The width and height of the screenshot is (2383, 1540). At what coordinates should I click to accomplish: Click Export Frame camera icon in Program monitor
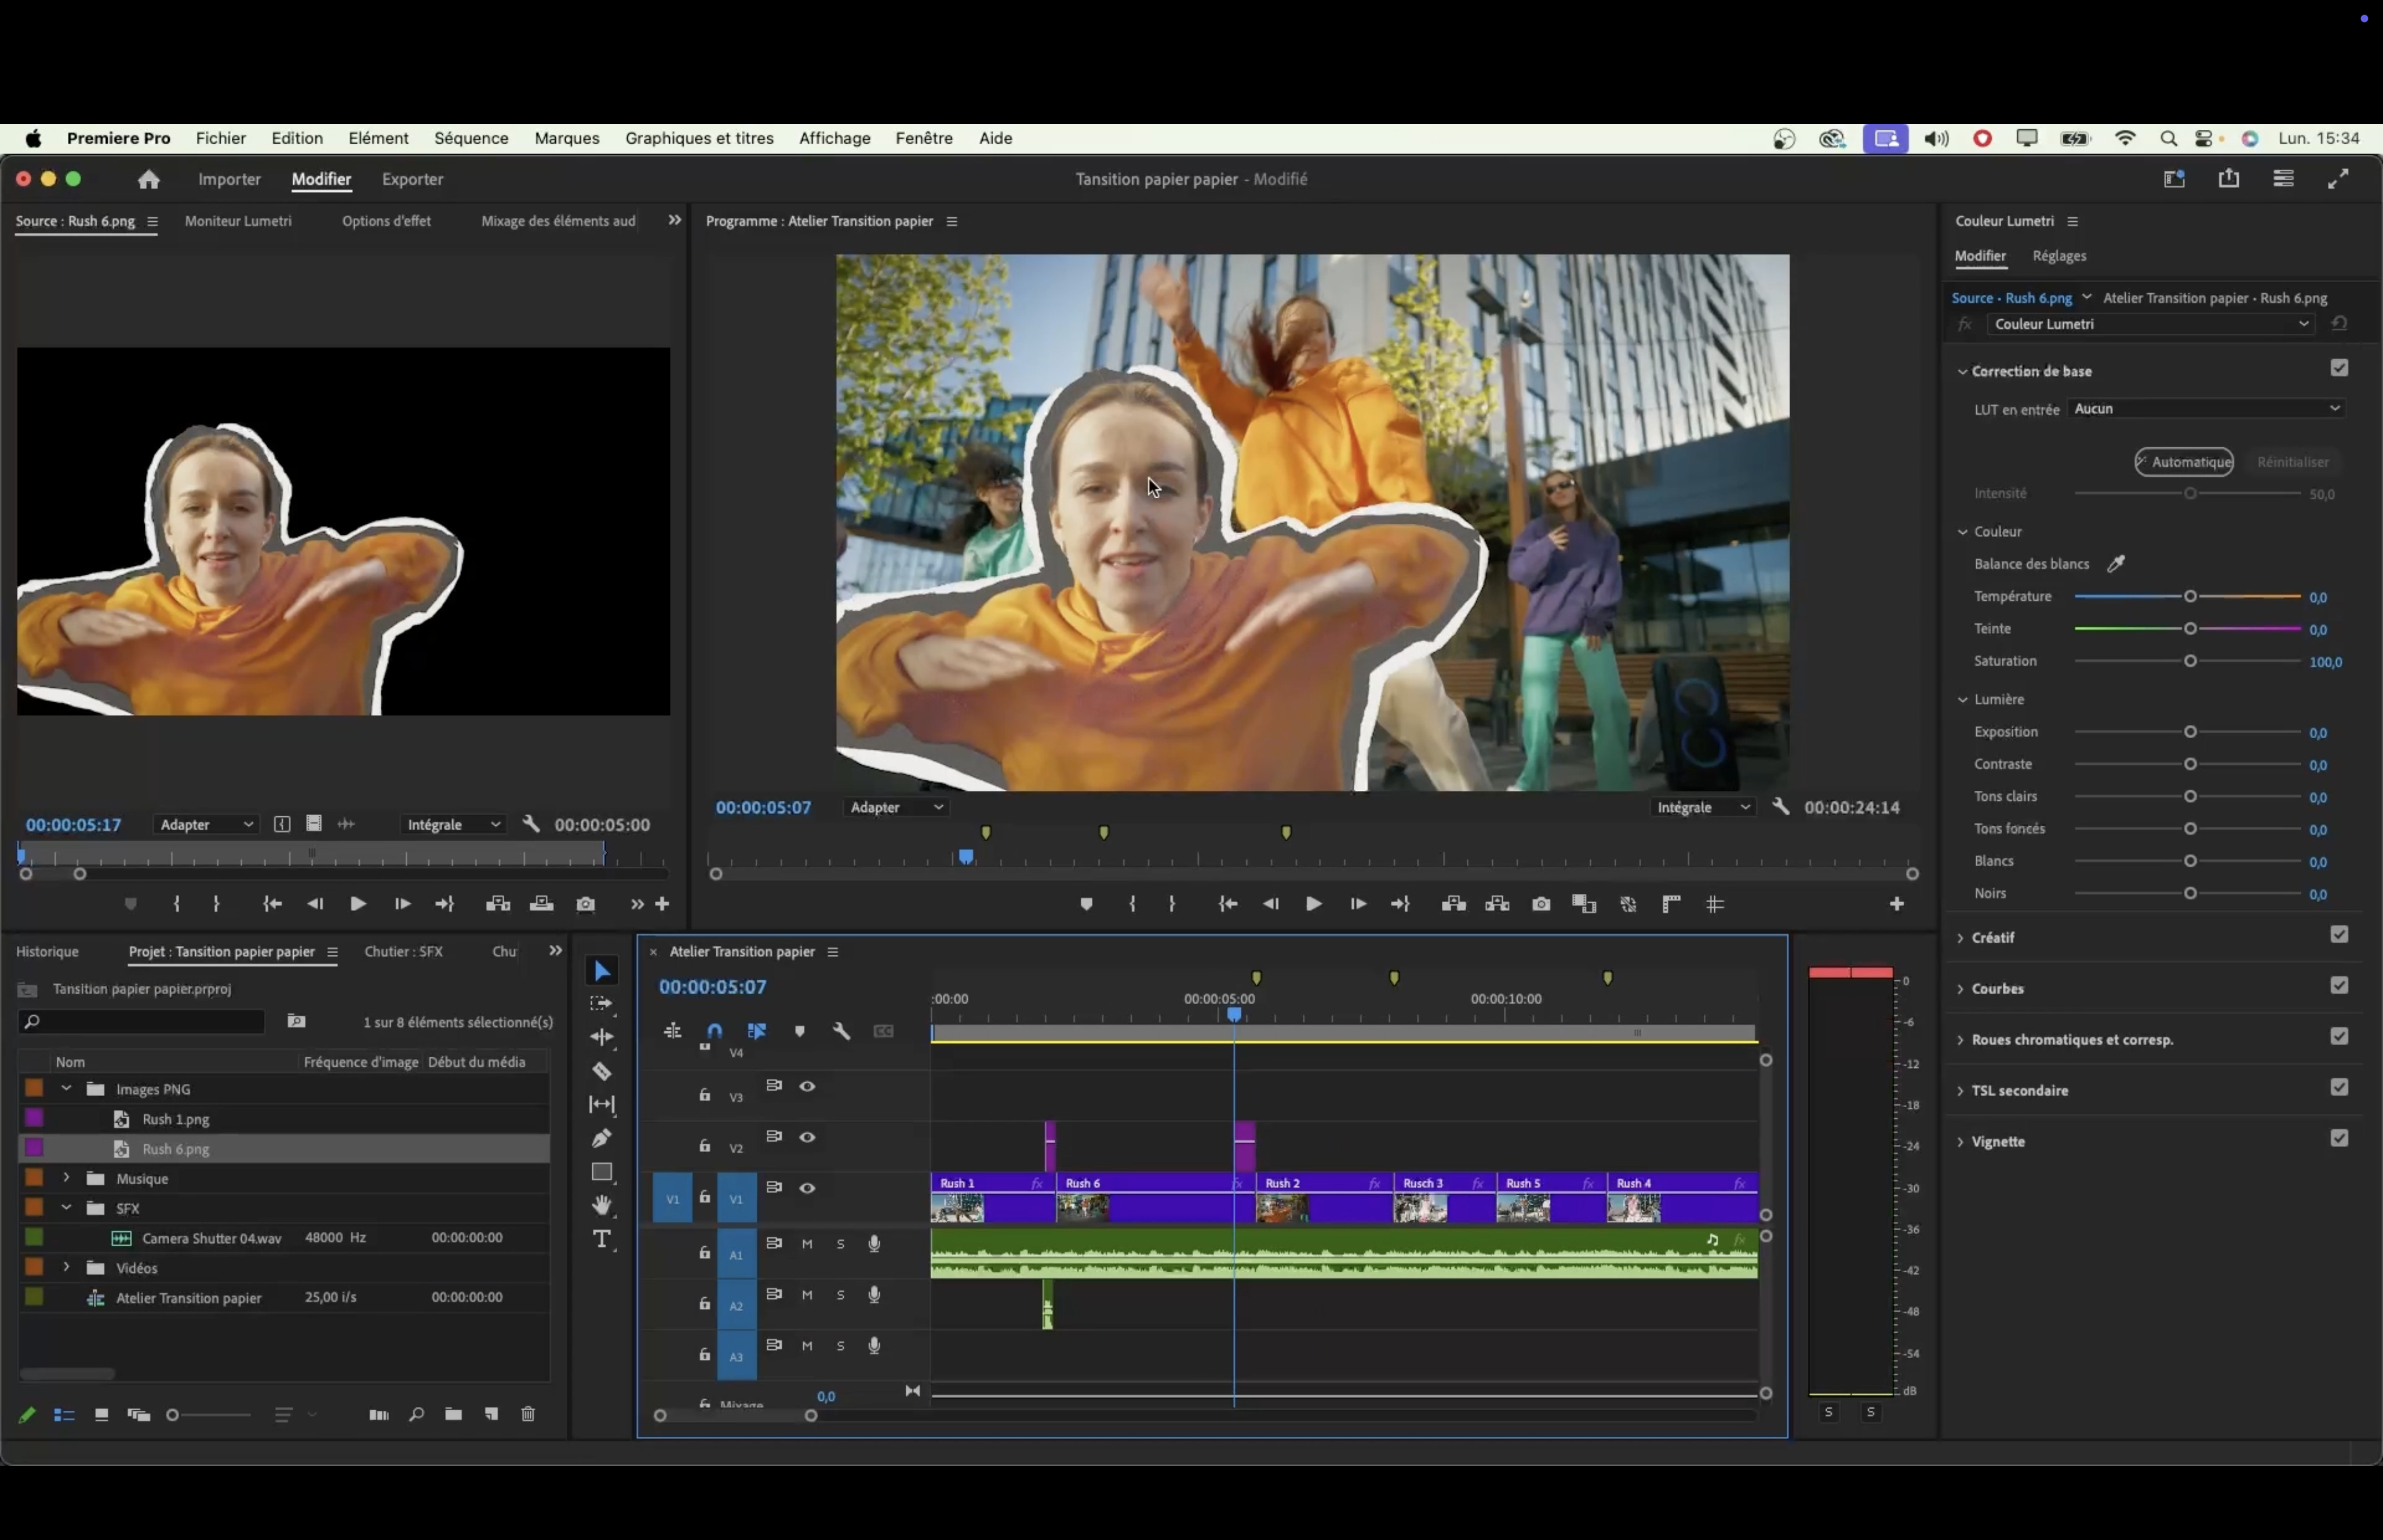[1541, 904]
